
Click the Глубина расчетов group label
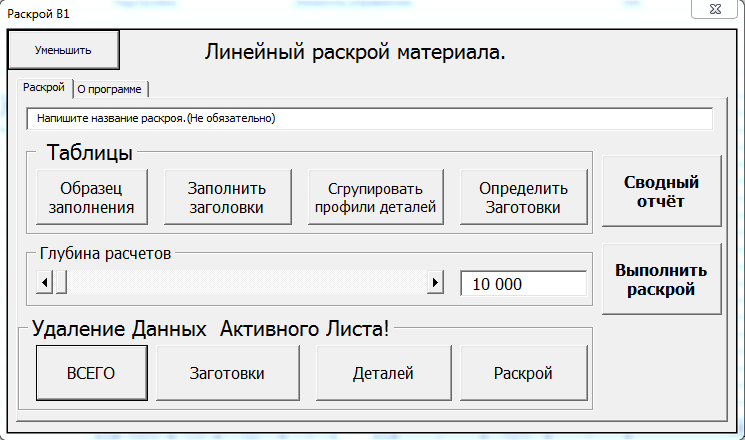pyautogui.click(x=105, y=253)
